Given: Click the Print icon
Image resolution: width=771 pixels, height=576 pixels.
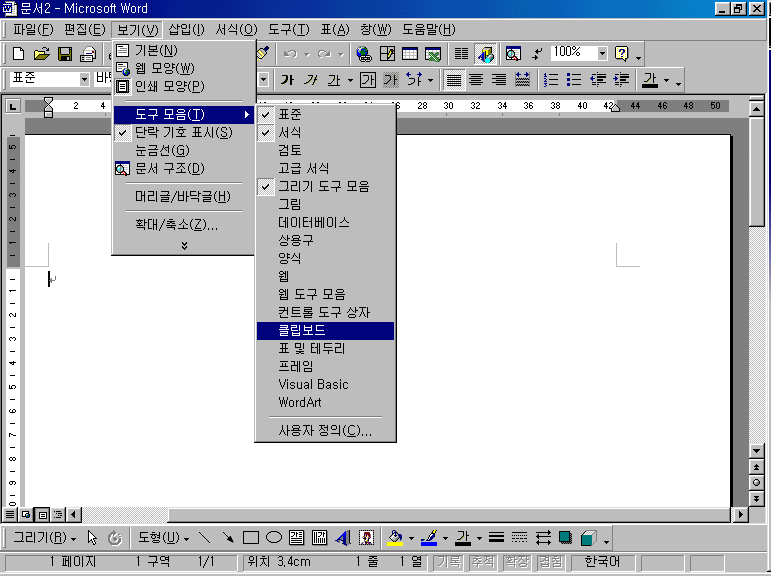Looking at the screenshot, I should pyautogui.click(x=88, y=54).
